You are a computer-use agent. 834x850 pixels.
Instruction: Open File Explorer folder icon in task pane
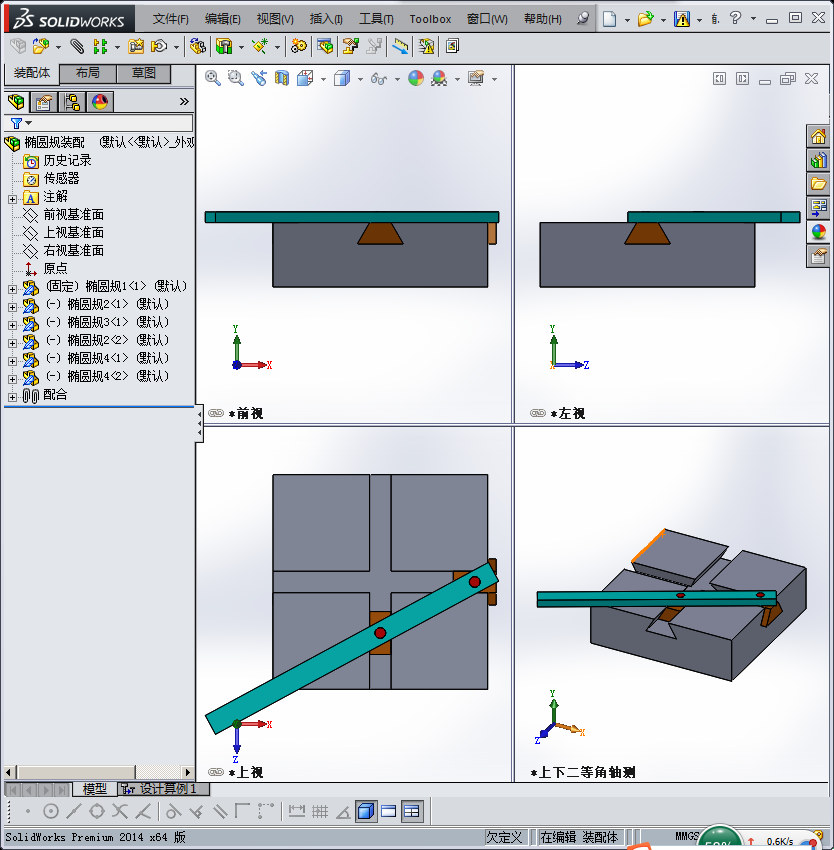818,184
